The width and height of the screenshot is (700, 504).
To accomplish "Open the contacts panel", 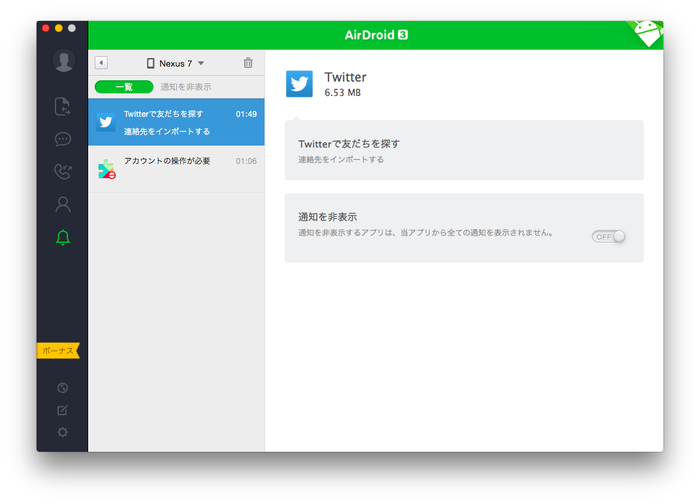I will 62,204.
